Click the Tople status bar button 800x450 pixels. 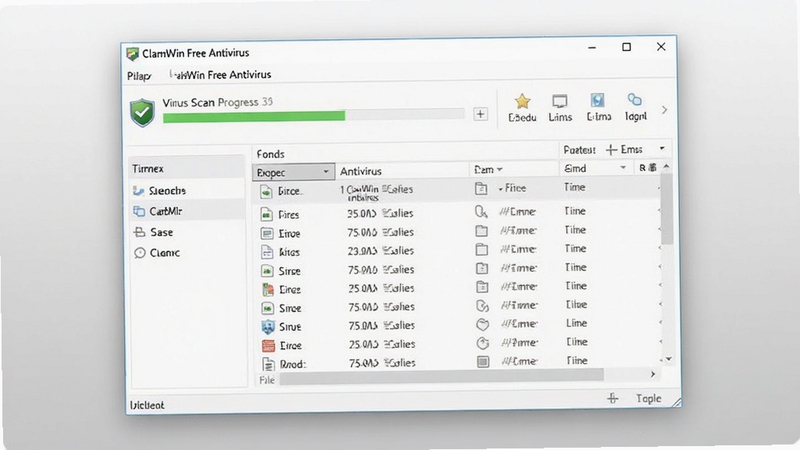point(648,398)
